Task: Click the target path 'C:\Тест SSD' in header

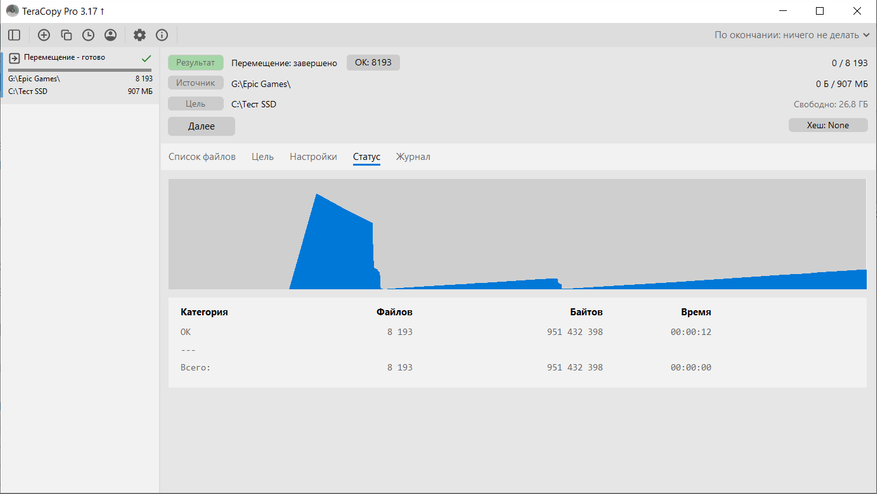Action: [253, 104]
